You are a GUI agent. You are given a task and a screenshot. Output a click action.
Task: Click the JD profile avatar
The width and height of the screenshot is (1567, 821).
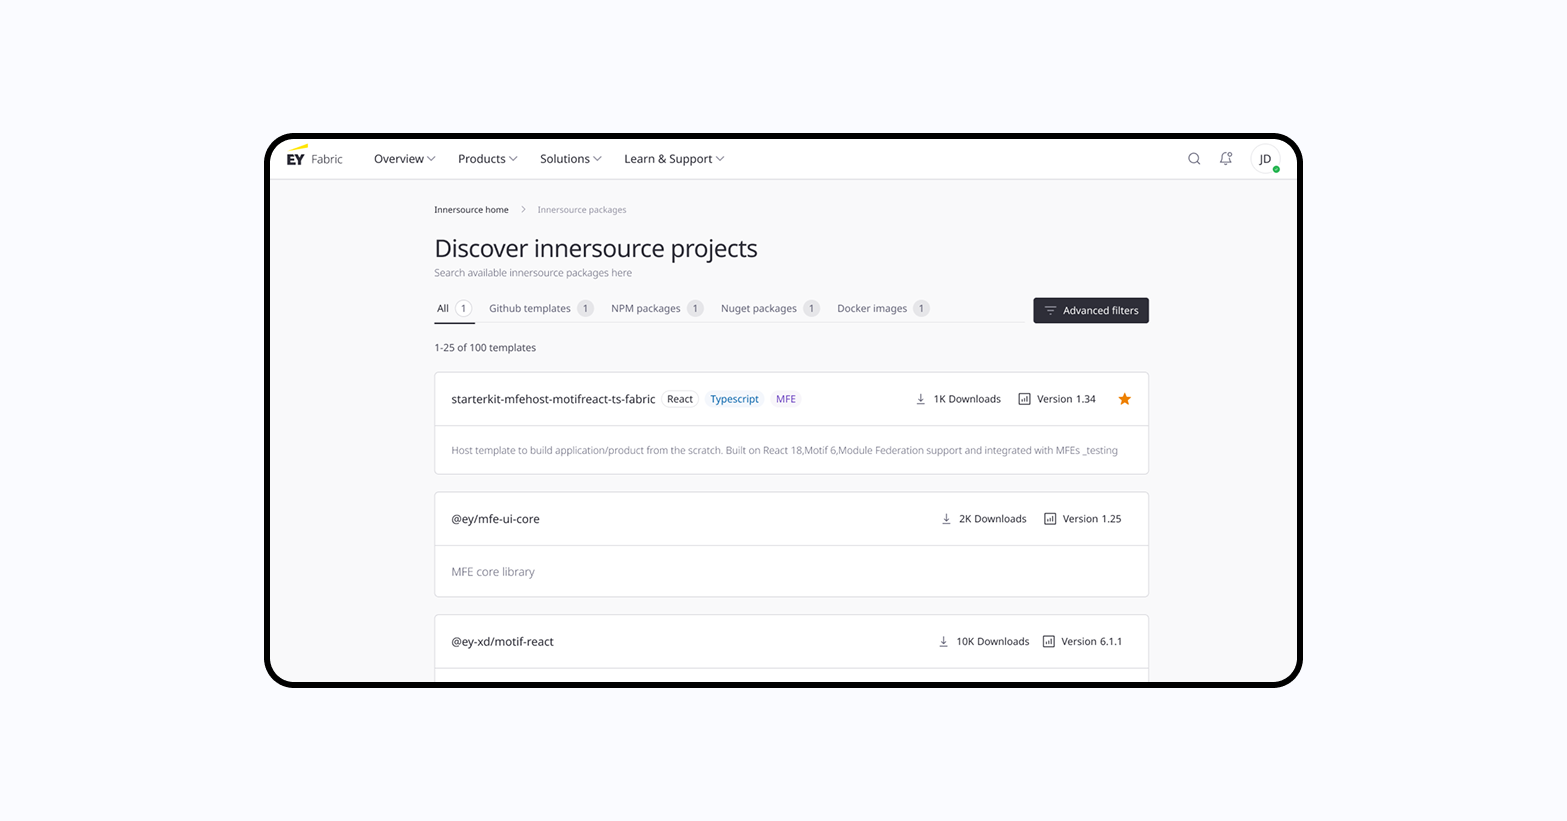[1264, 158]
